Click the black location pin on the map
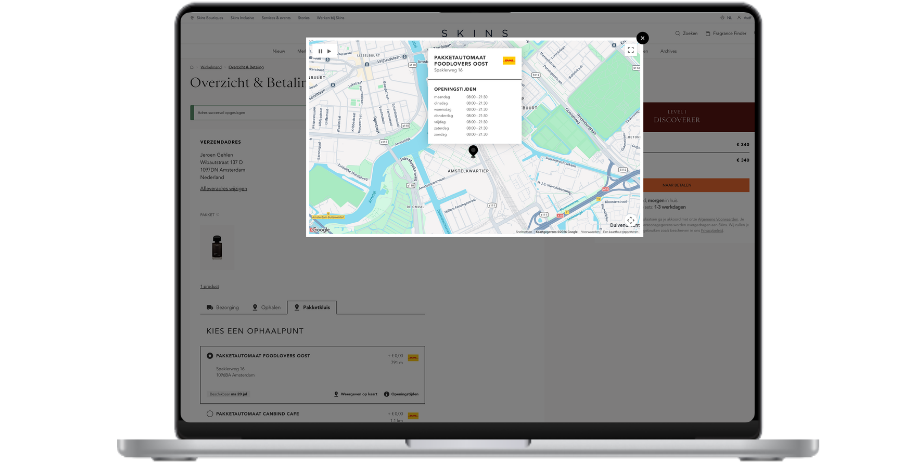This screenshot has width=900, height=465. tap(473, 151)
